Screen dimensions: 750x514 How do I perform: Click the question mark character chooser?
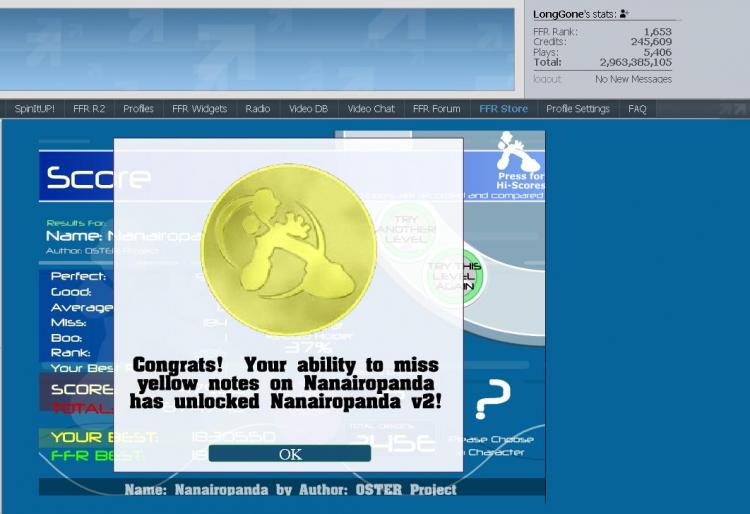coord(492,399)
